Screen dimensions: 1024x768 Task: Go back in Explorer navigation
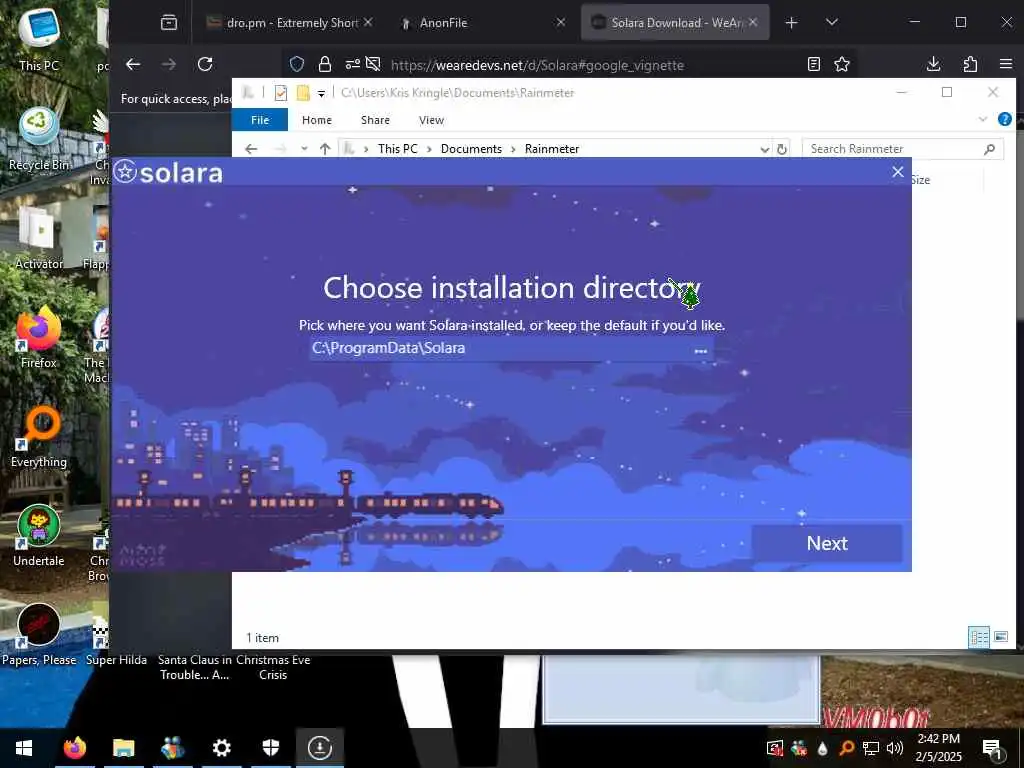point(251,149)
